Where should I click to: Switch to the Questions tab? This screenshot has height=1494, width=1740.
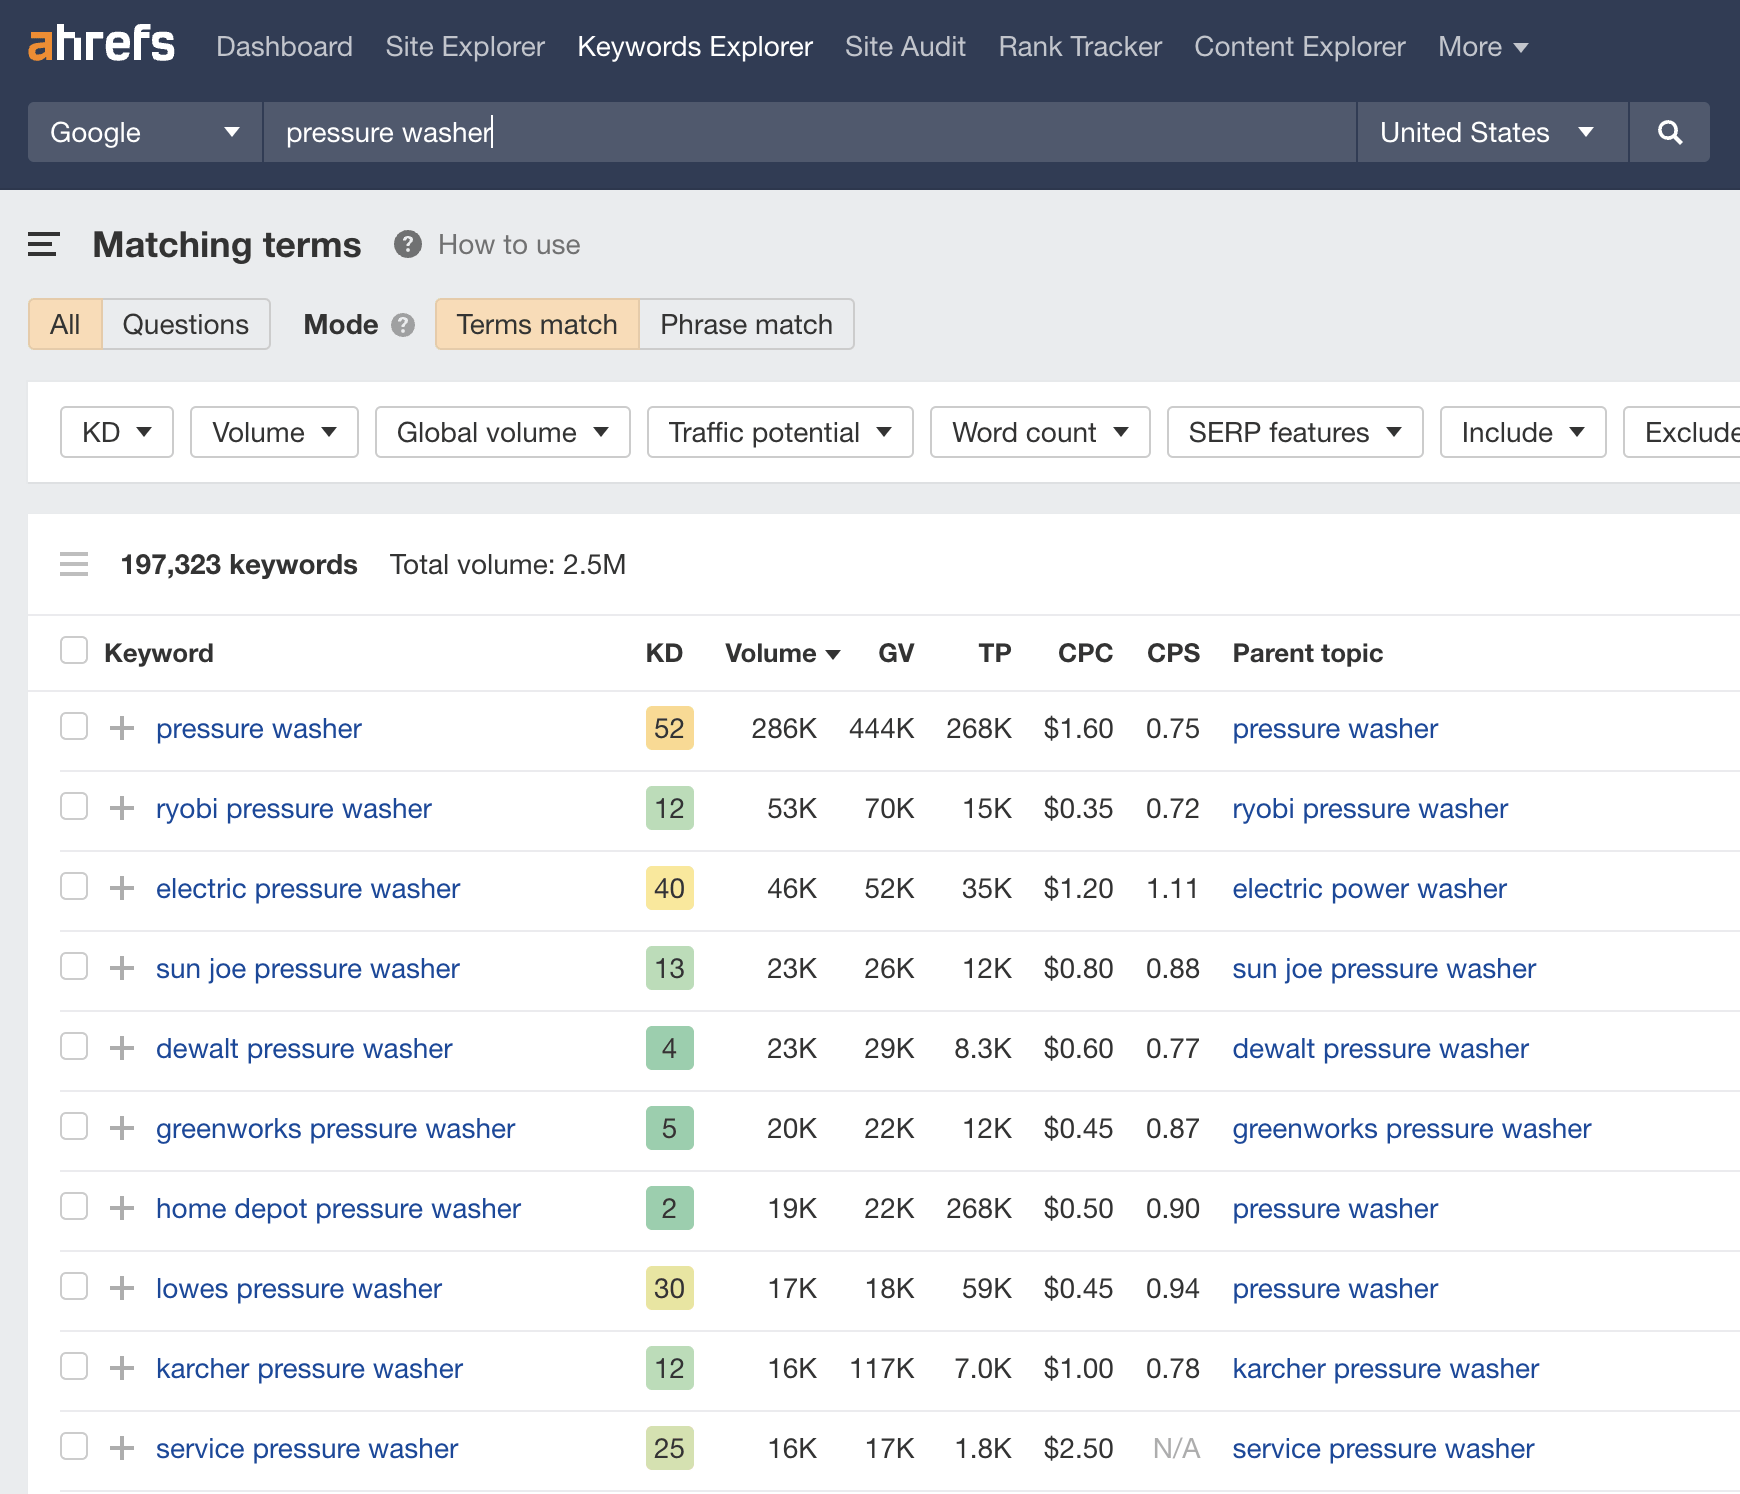point(185,324)
